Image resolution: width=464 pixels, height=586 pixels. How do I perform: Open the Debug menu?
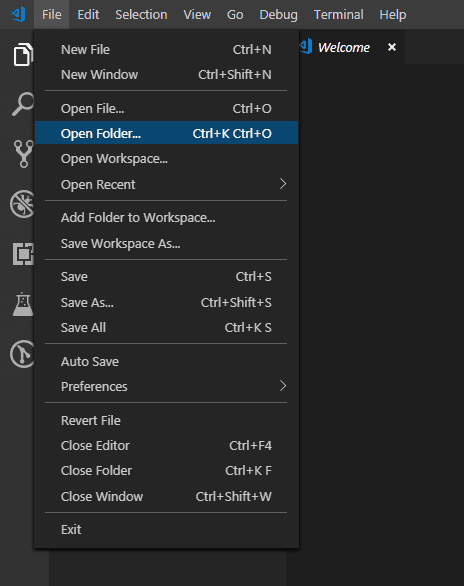[x=279, y=15]
